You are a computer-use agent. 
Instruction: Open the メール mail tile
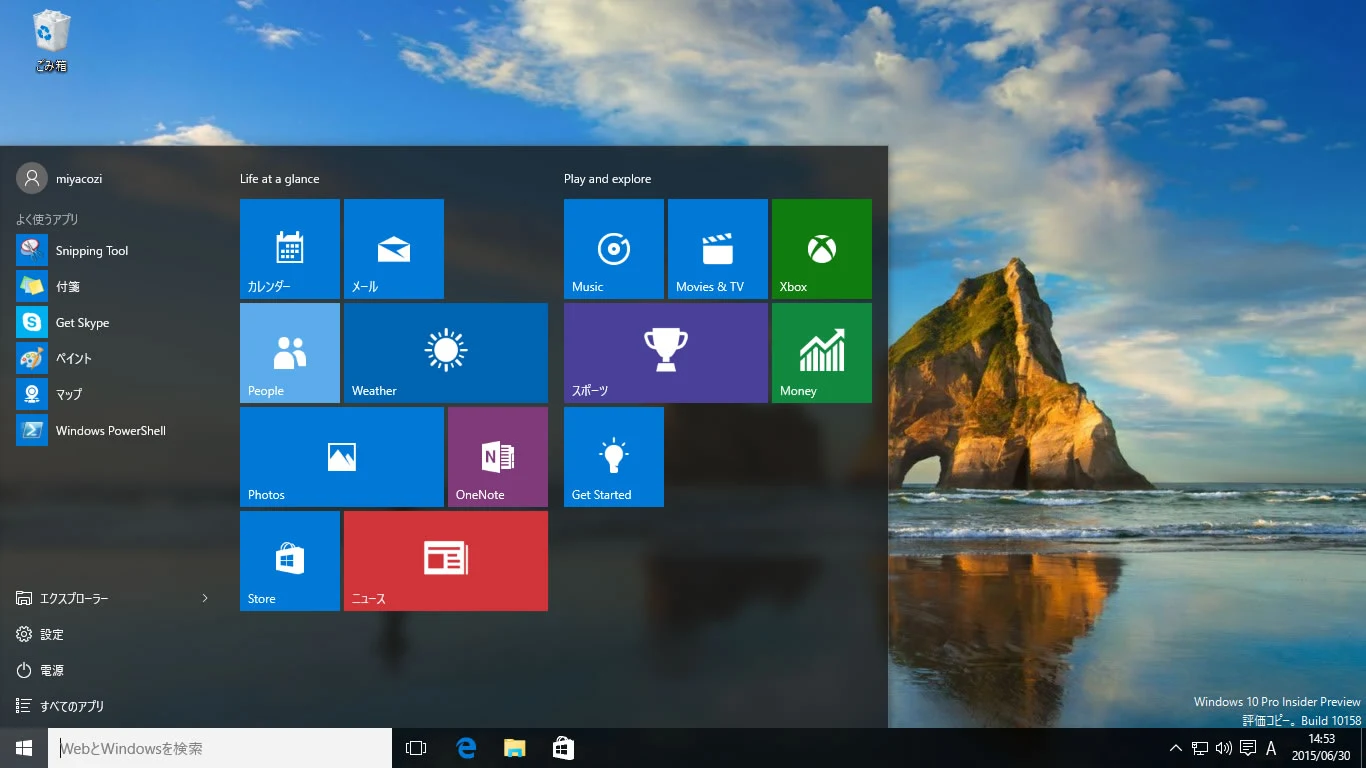point(394,249)
